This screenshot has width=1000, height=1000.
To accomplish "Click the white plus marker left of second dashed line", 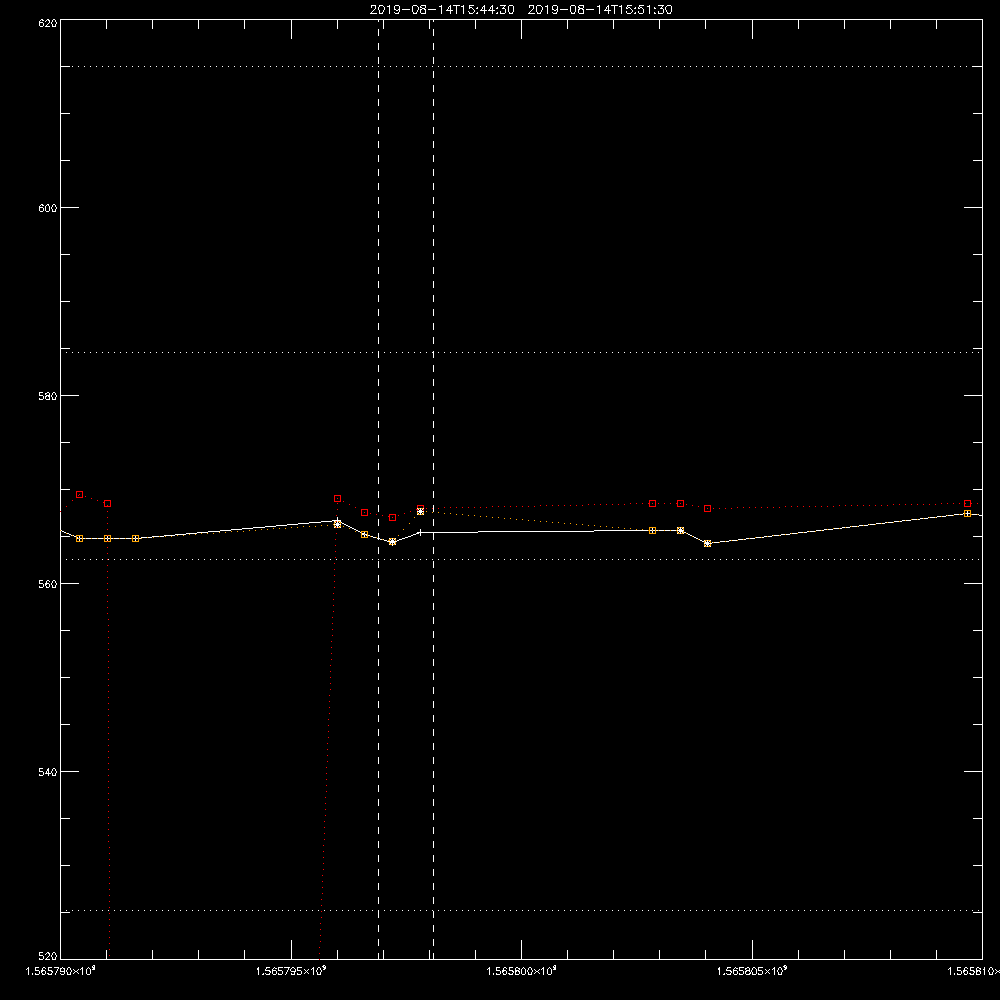I will coord(420,533).
